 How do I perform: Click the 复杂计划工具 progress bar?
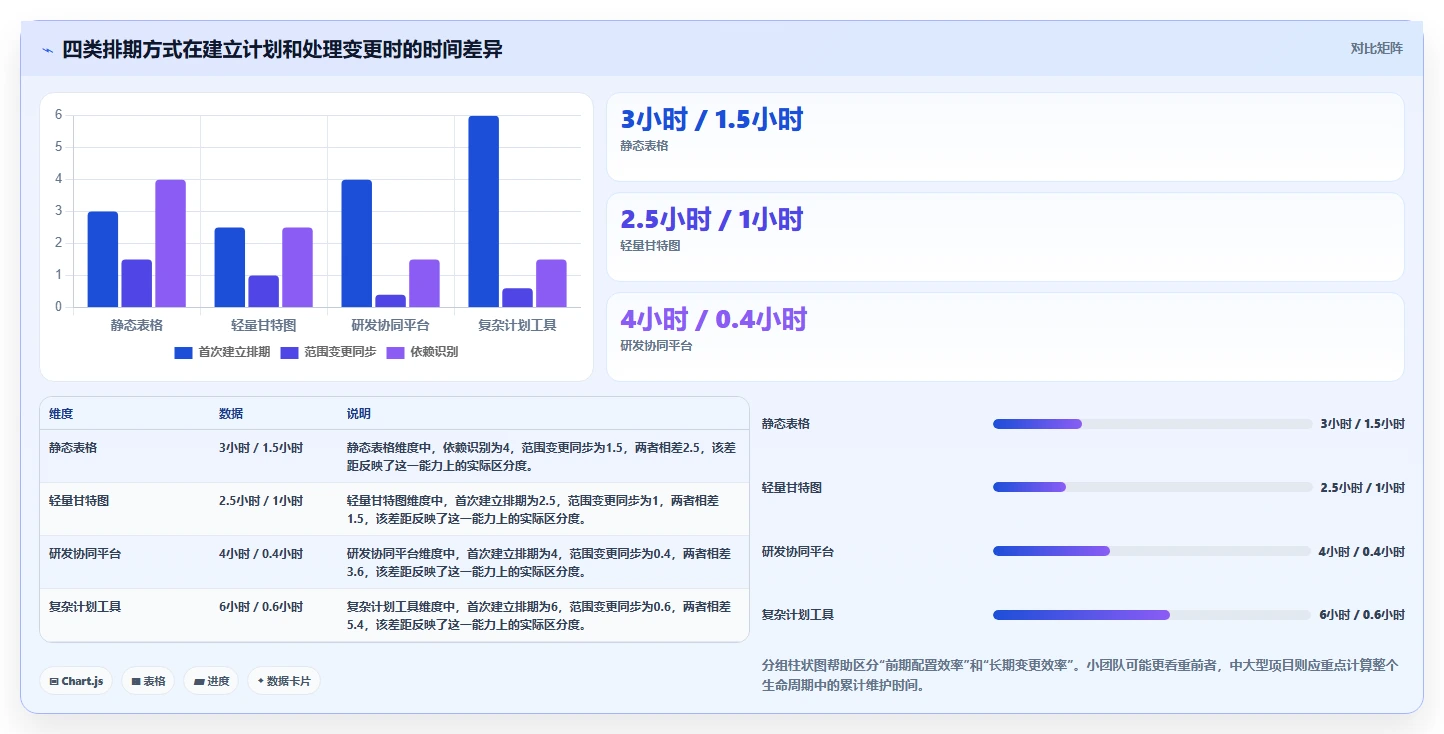point(1151,615)
